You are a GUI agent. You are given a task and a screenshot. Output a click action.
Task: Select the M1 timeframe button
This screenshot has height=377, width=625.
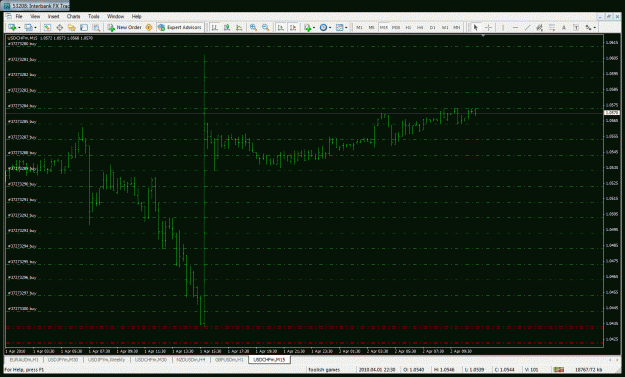coord(359,27)
